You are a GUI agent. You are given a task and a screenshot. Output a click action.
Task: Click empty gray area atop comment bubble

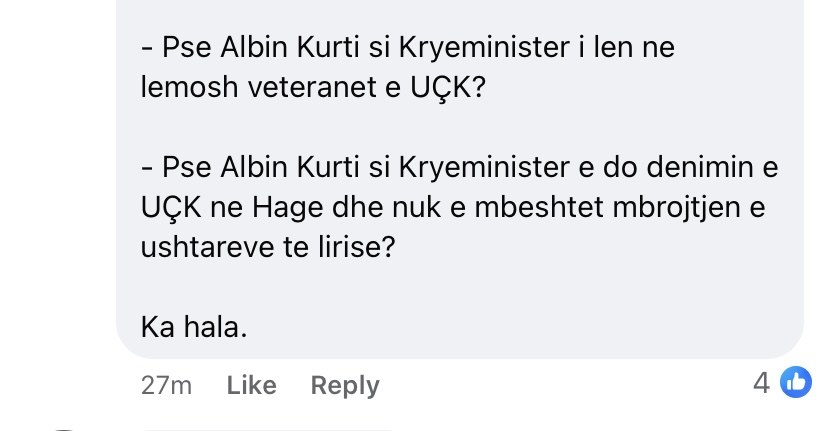tap(460, 12)
